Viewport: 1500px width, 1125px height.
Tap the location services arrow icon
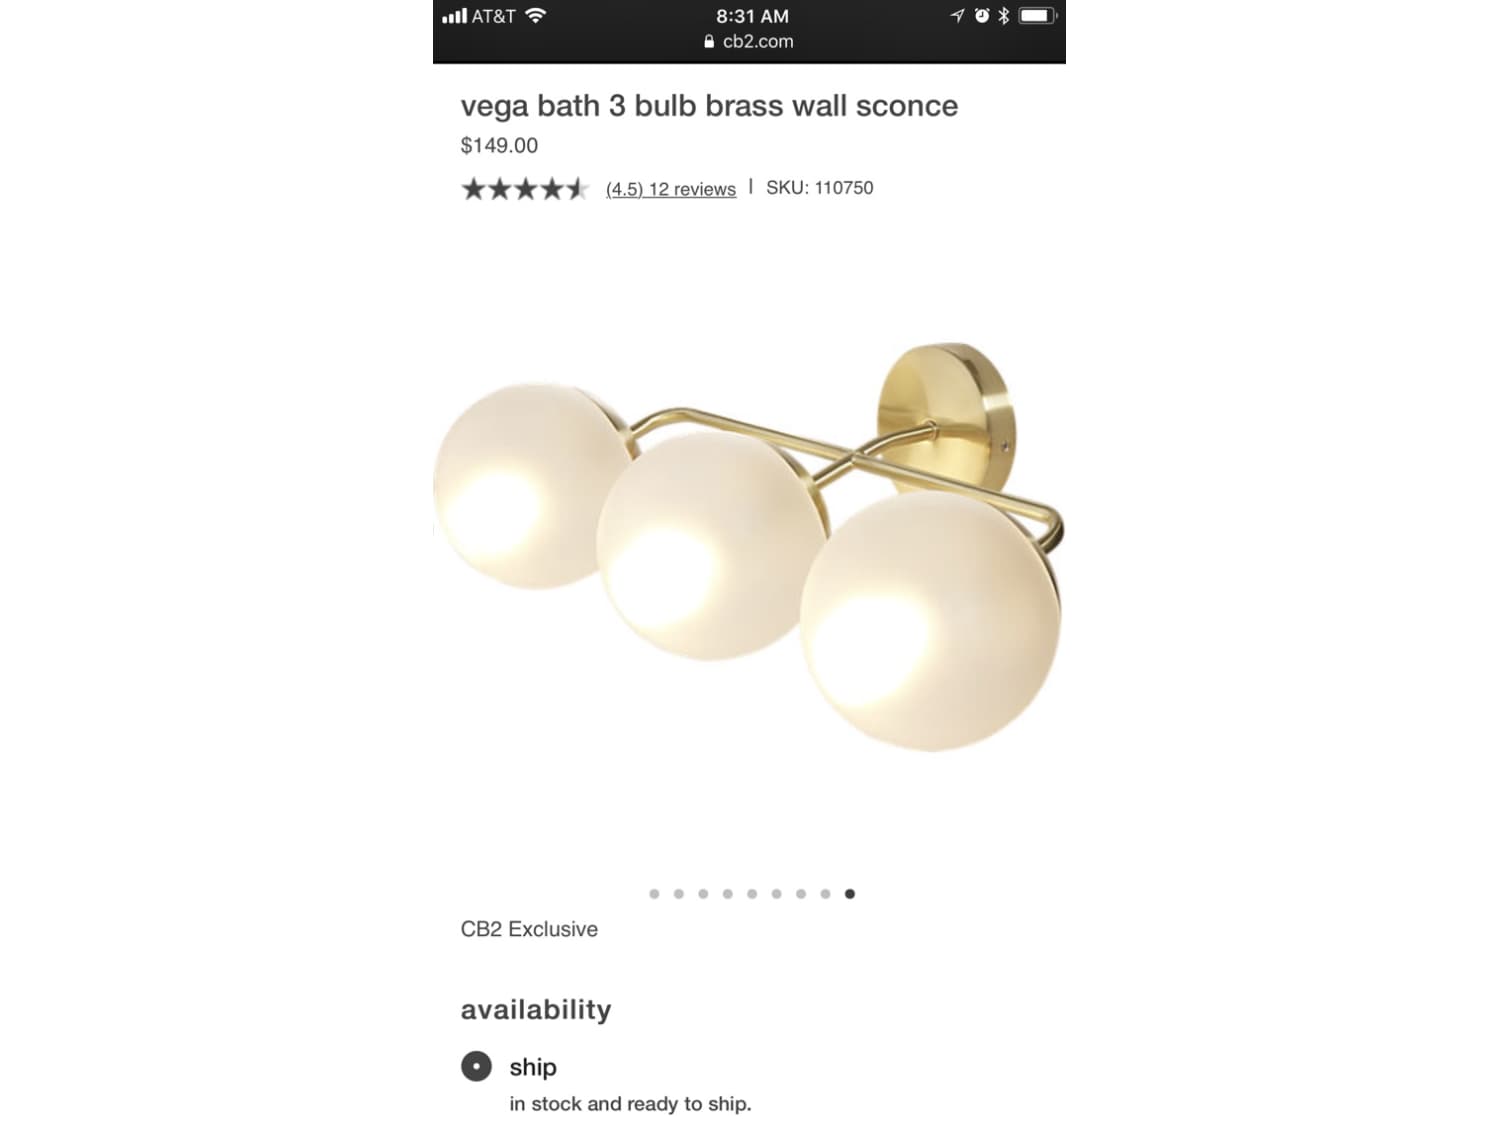pos(957,16)
